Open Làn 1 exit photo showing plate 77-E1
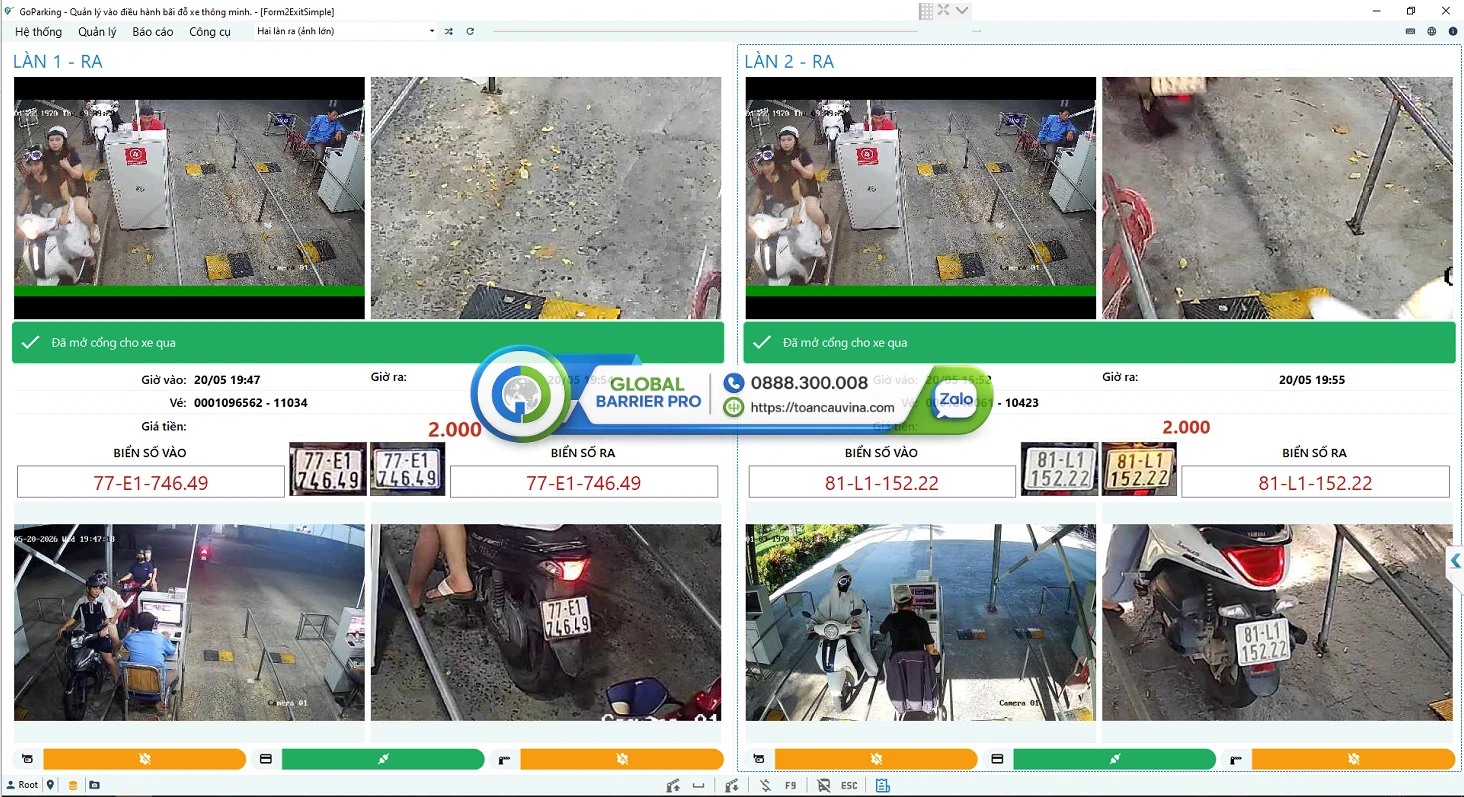 546,623
